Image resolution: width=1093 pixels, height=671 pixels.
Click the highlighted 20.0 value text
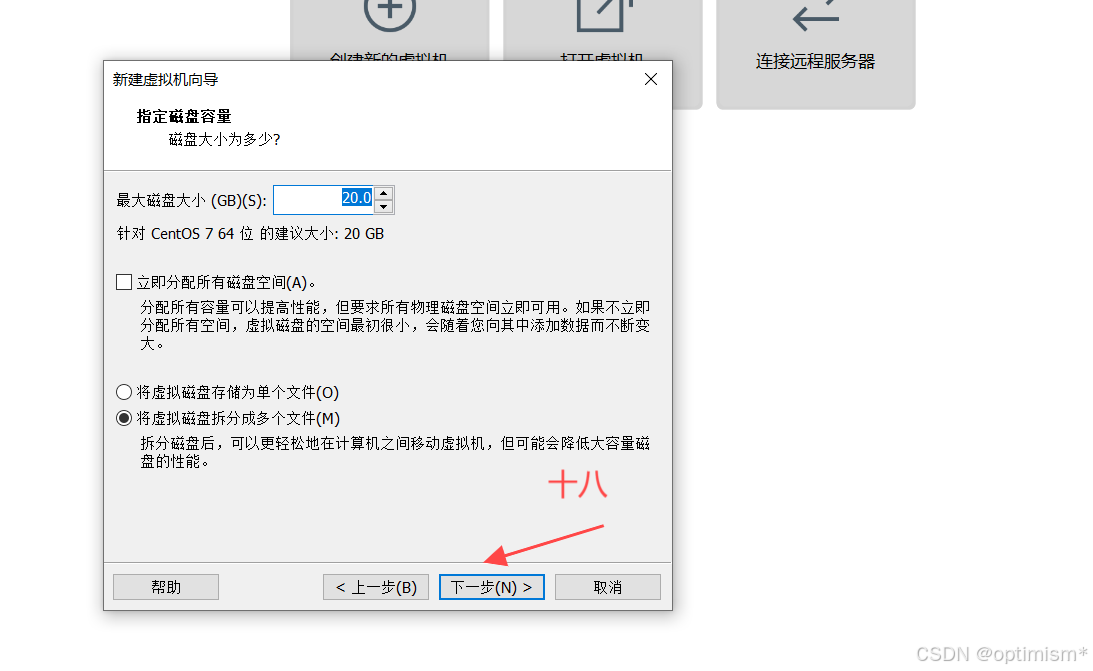point(356,198)
